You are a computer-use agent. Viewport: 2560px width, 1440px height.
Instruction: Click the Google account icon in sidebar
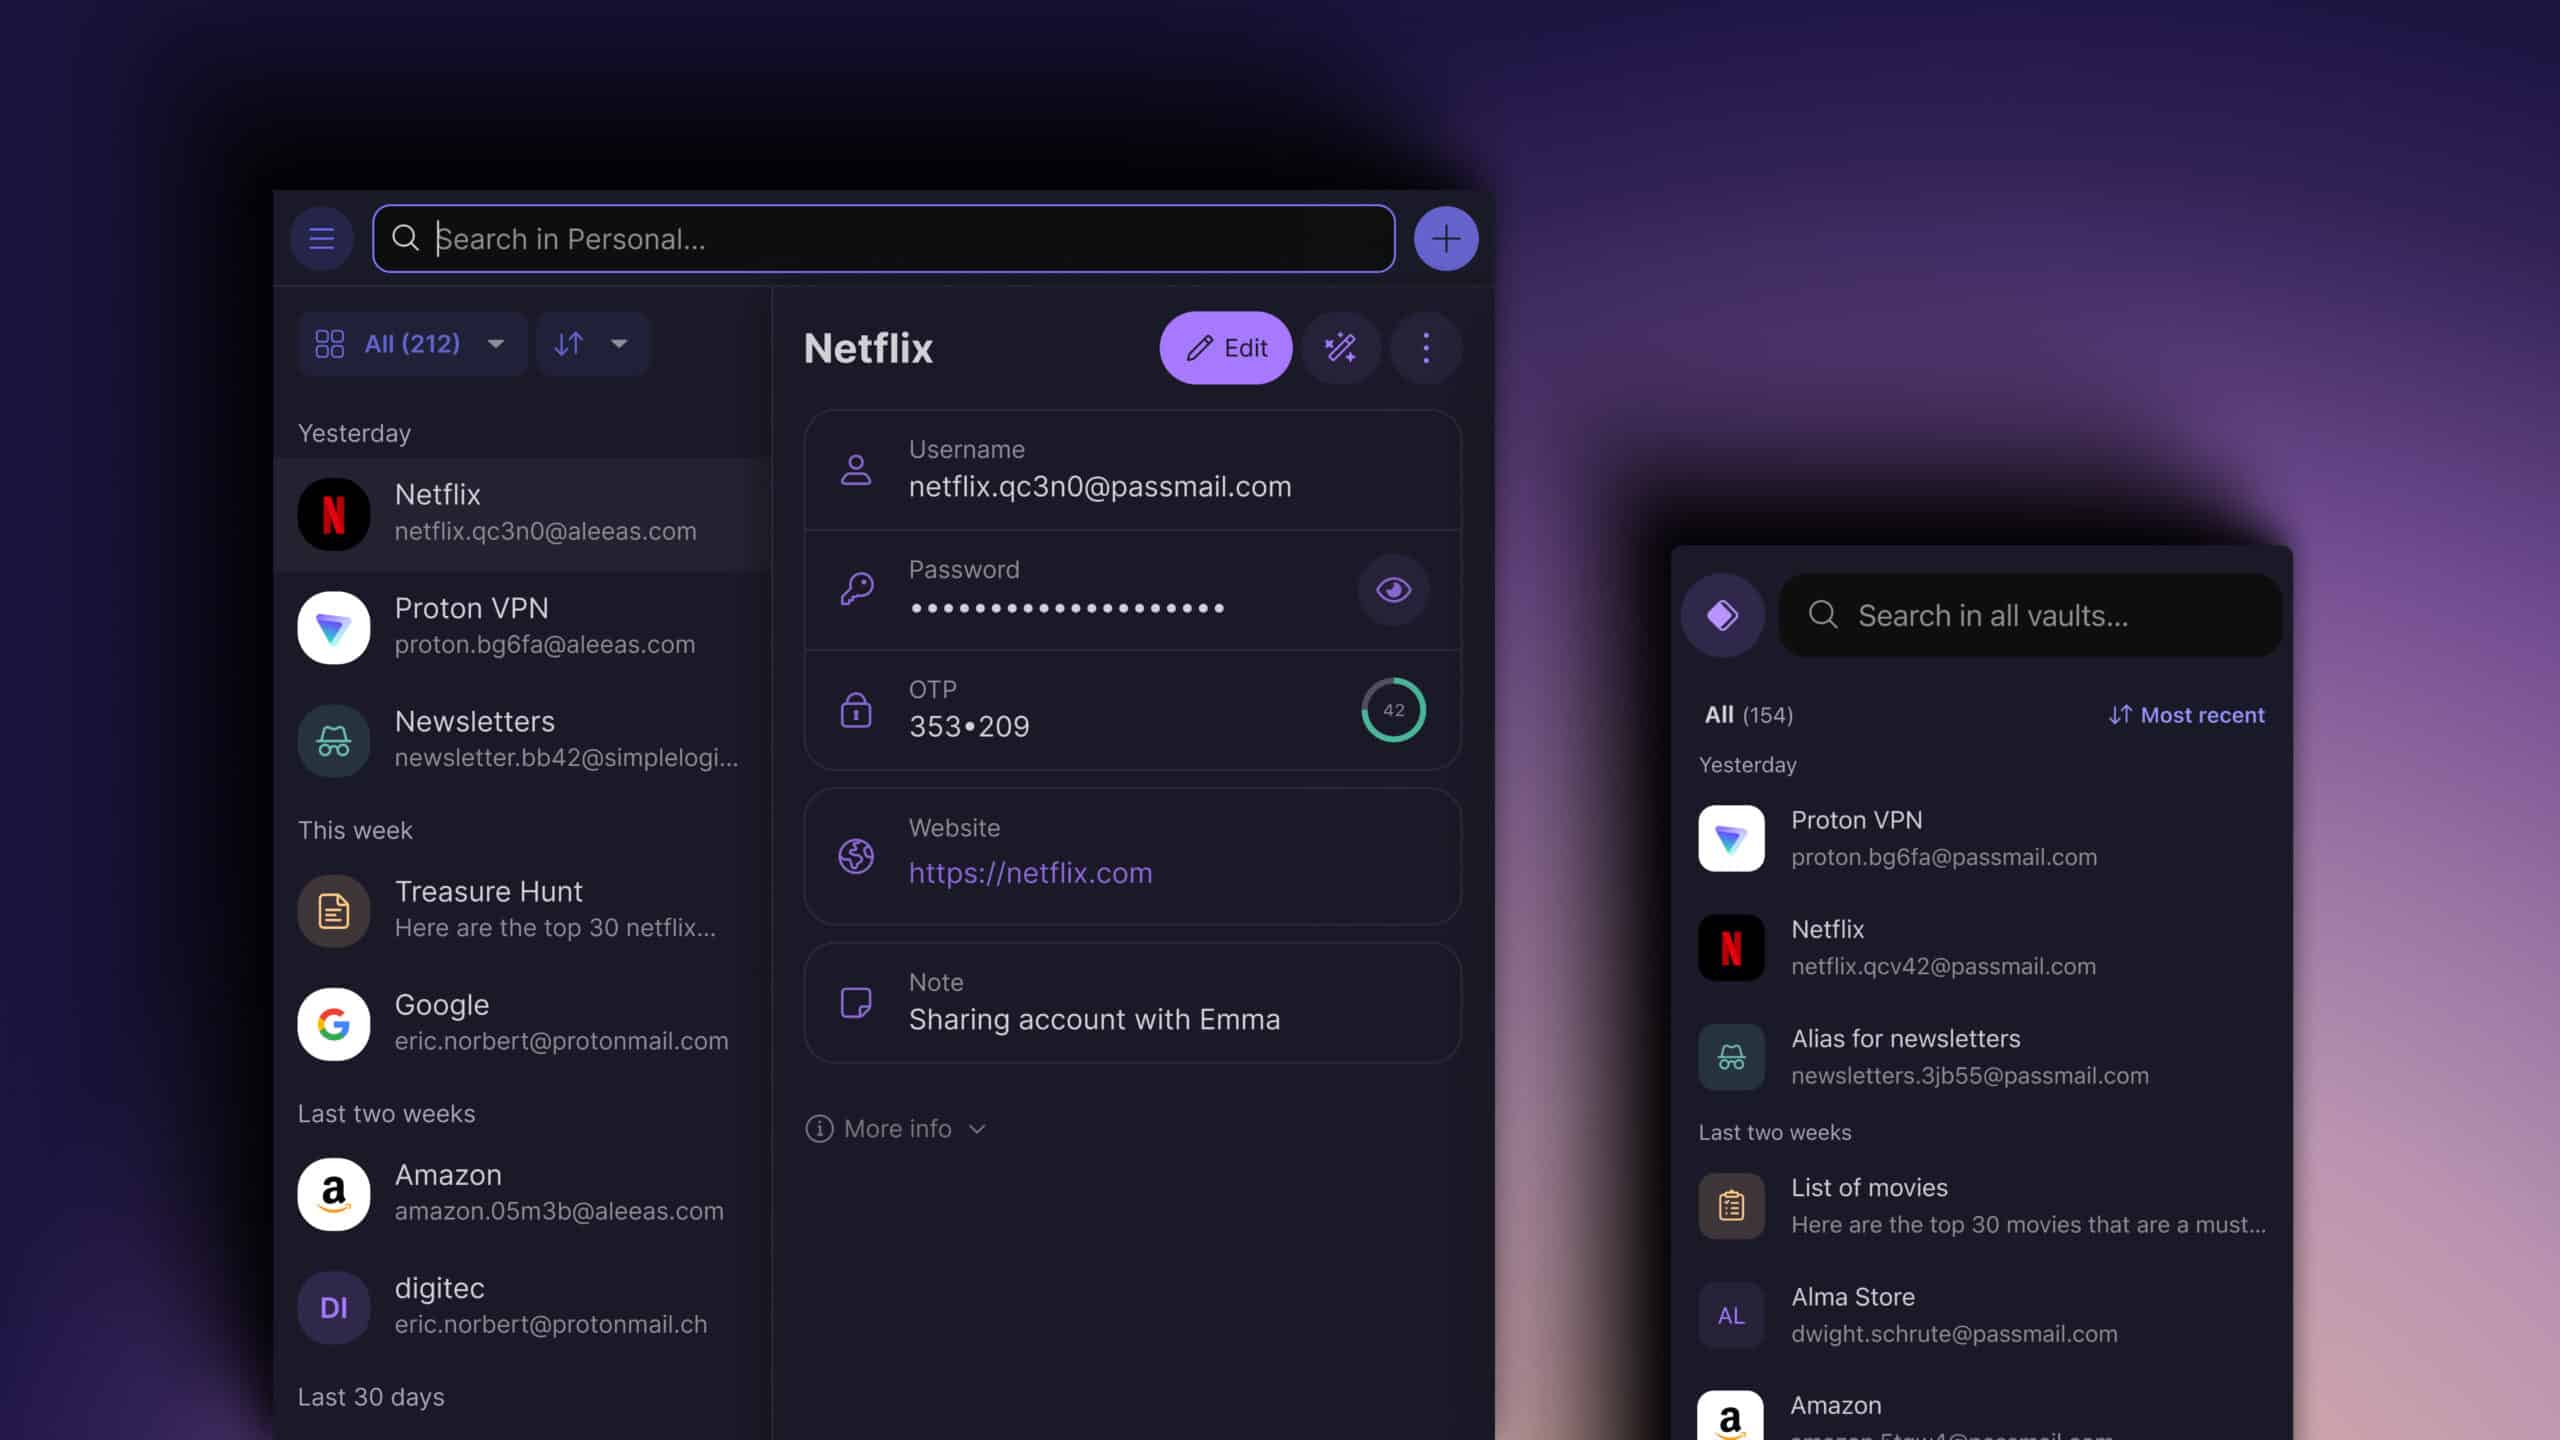pyautogui.click(x=334, y=1022)
